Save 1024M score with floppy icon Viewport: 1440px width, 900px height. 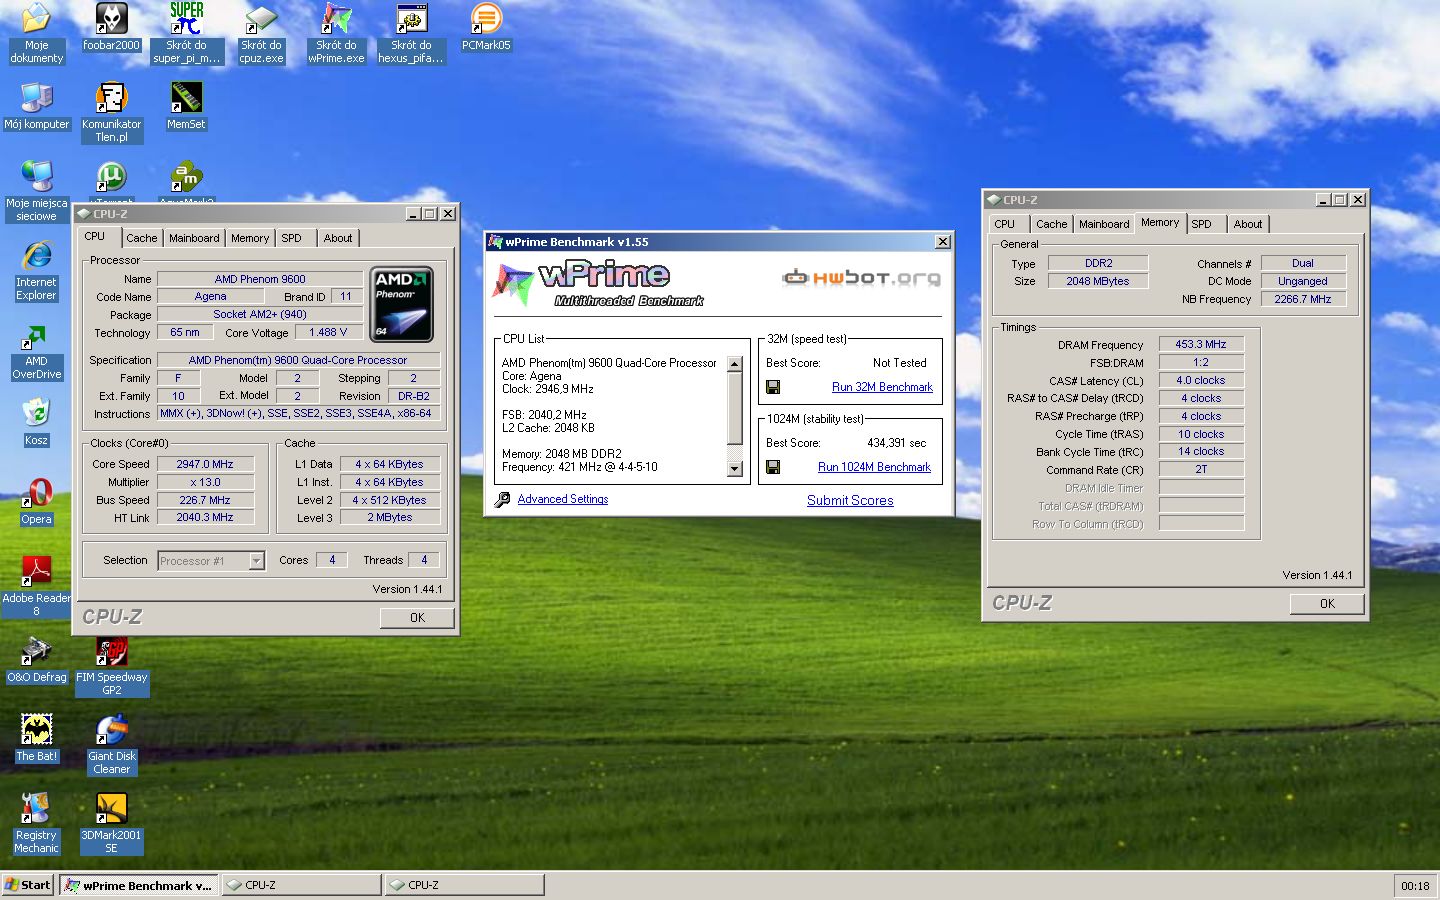[773, 467]
